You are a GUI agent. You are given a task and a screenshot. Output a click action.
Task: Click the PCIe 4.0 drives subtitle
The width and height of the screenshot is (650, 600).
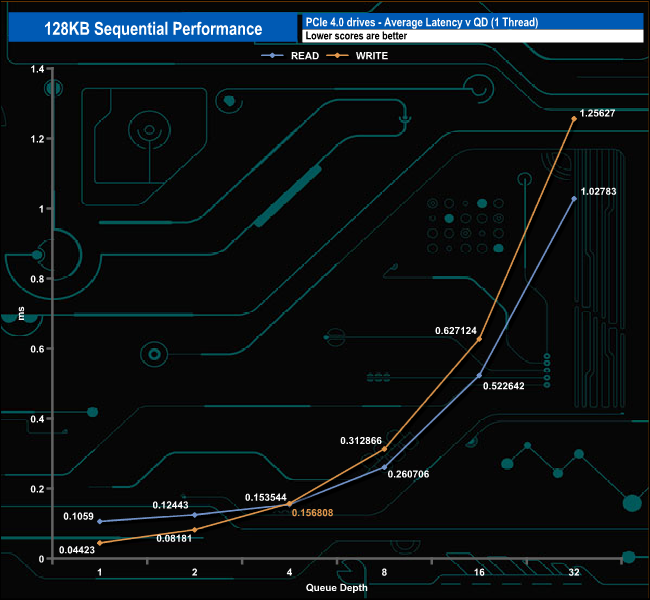(422, 22)
